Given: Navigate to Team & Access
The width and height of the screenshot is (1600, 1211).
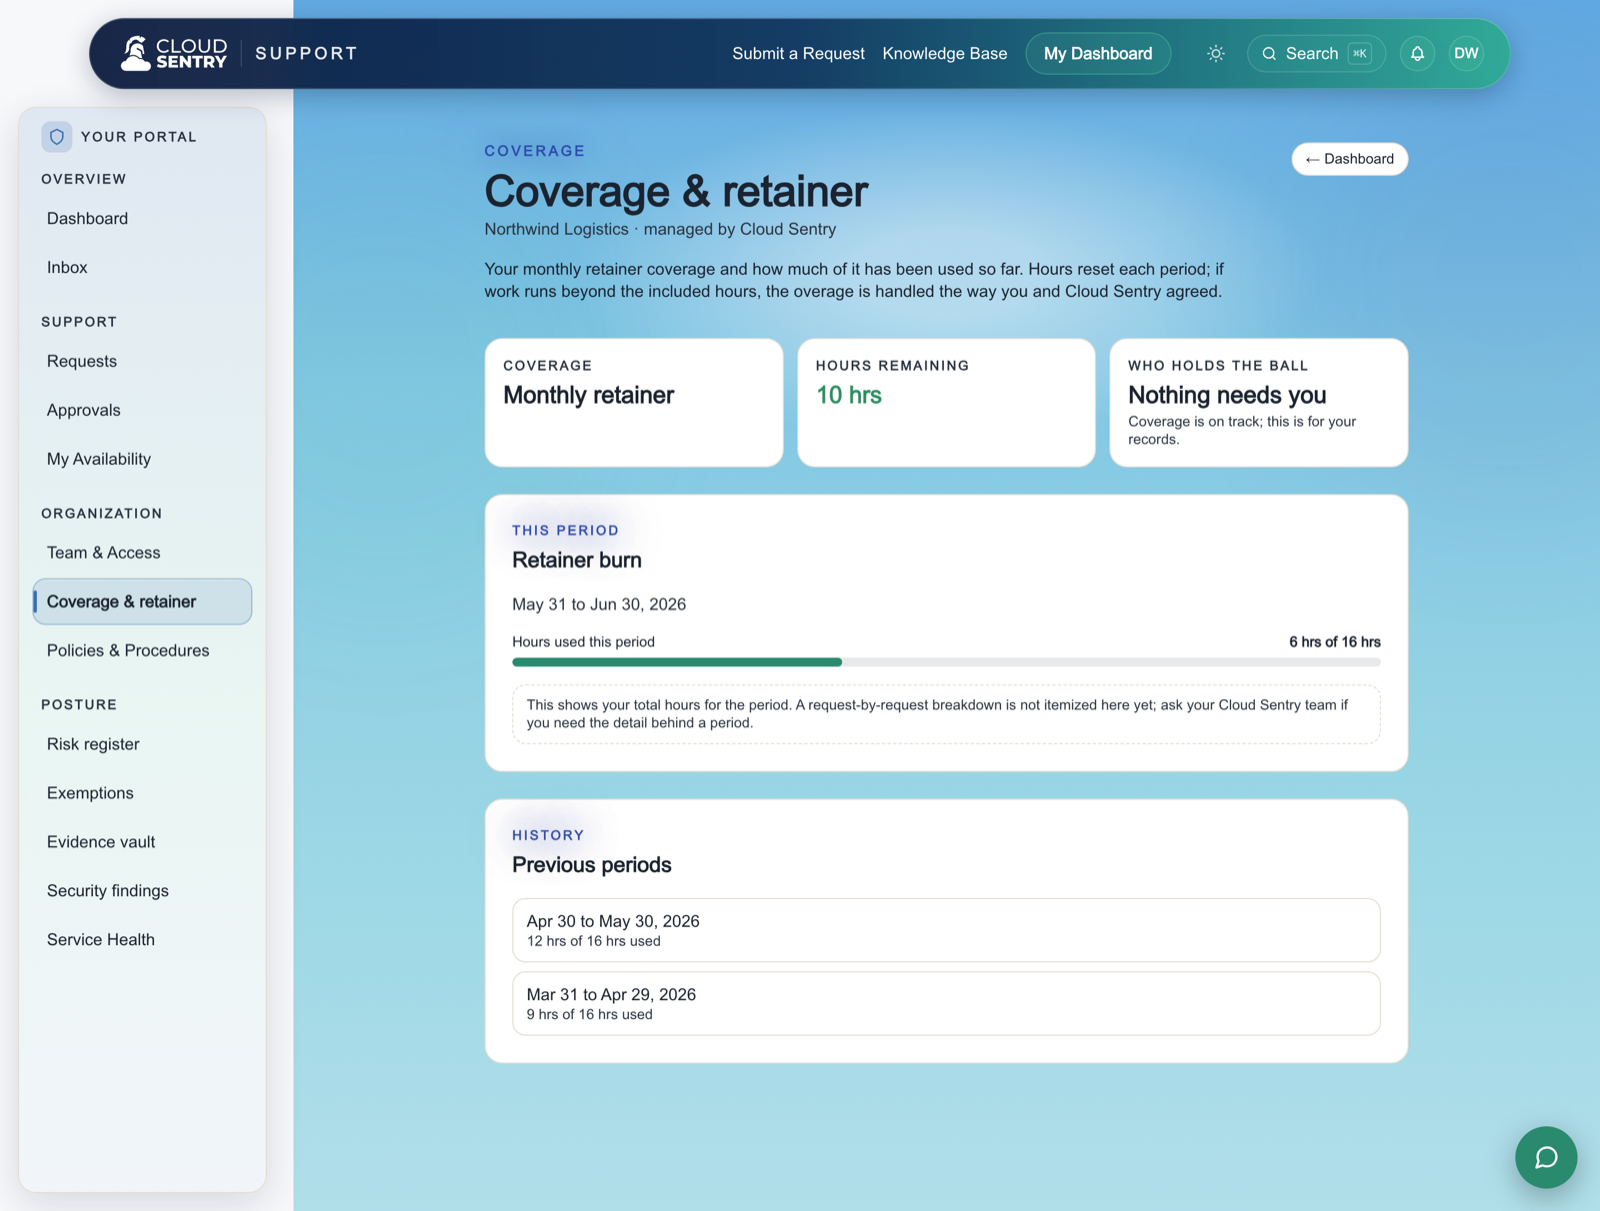Looking at the screenshot, I should point(142,553).
